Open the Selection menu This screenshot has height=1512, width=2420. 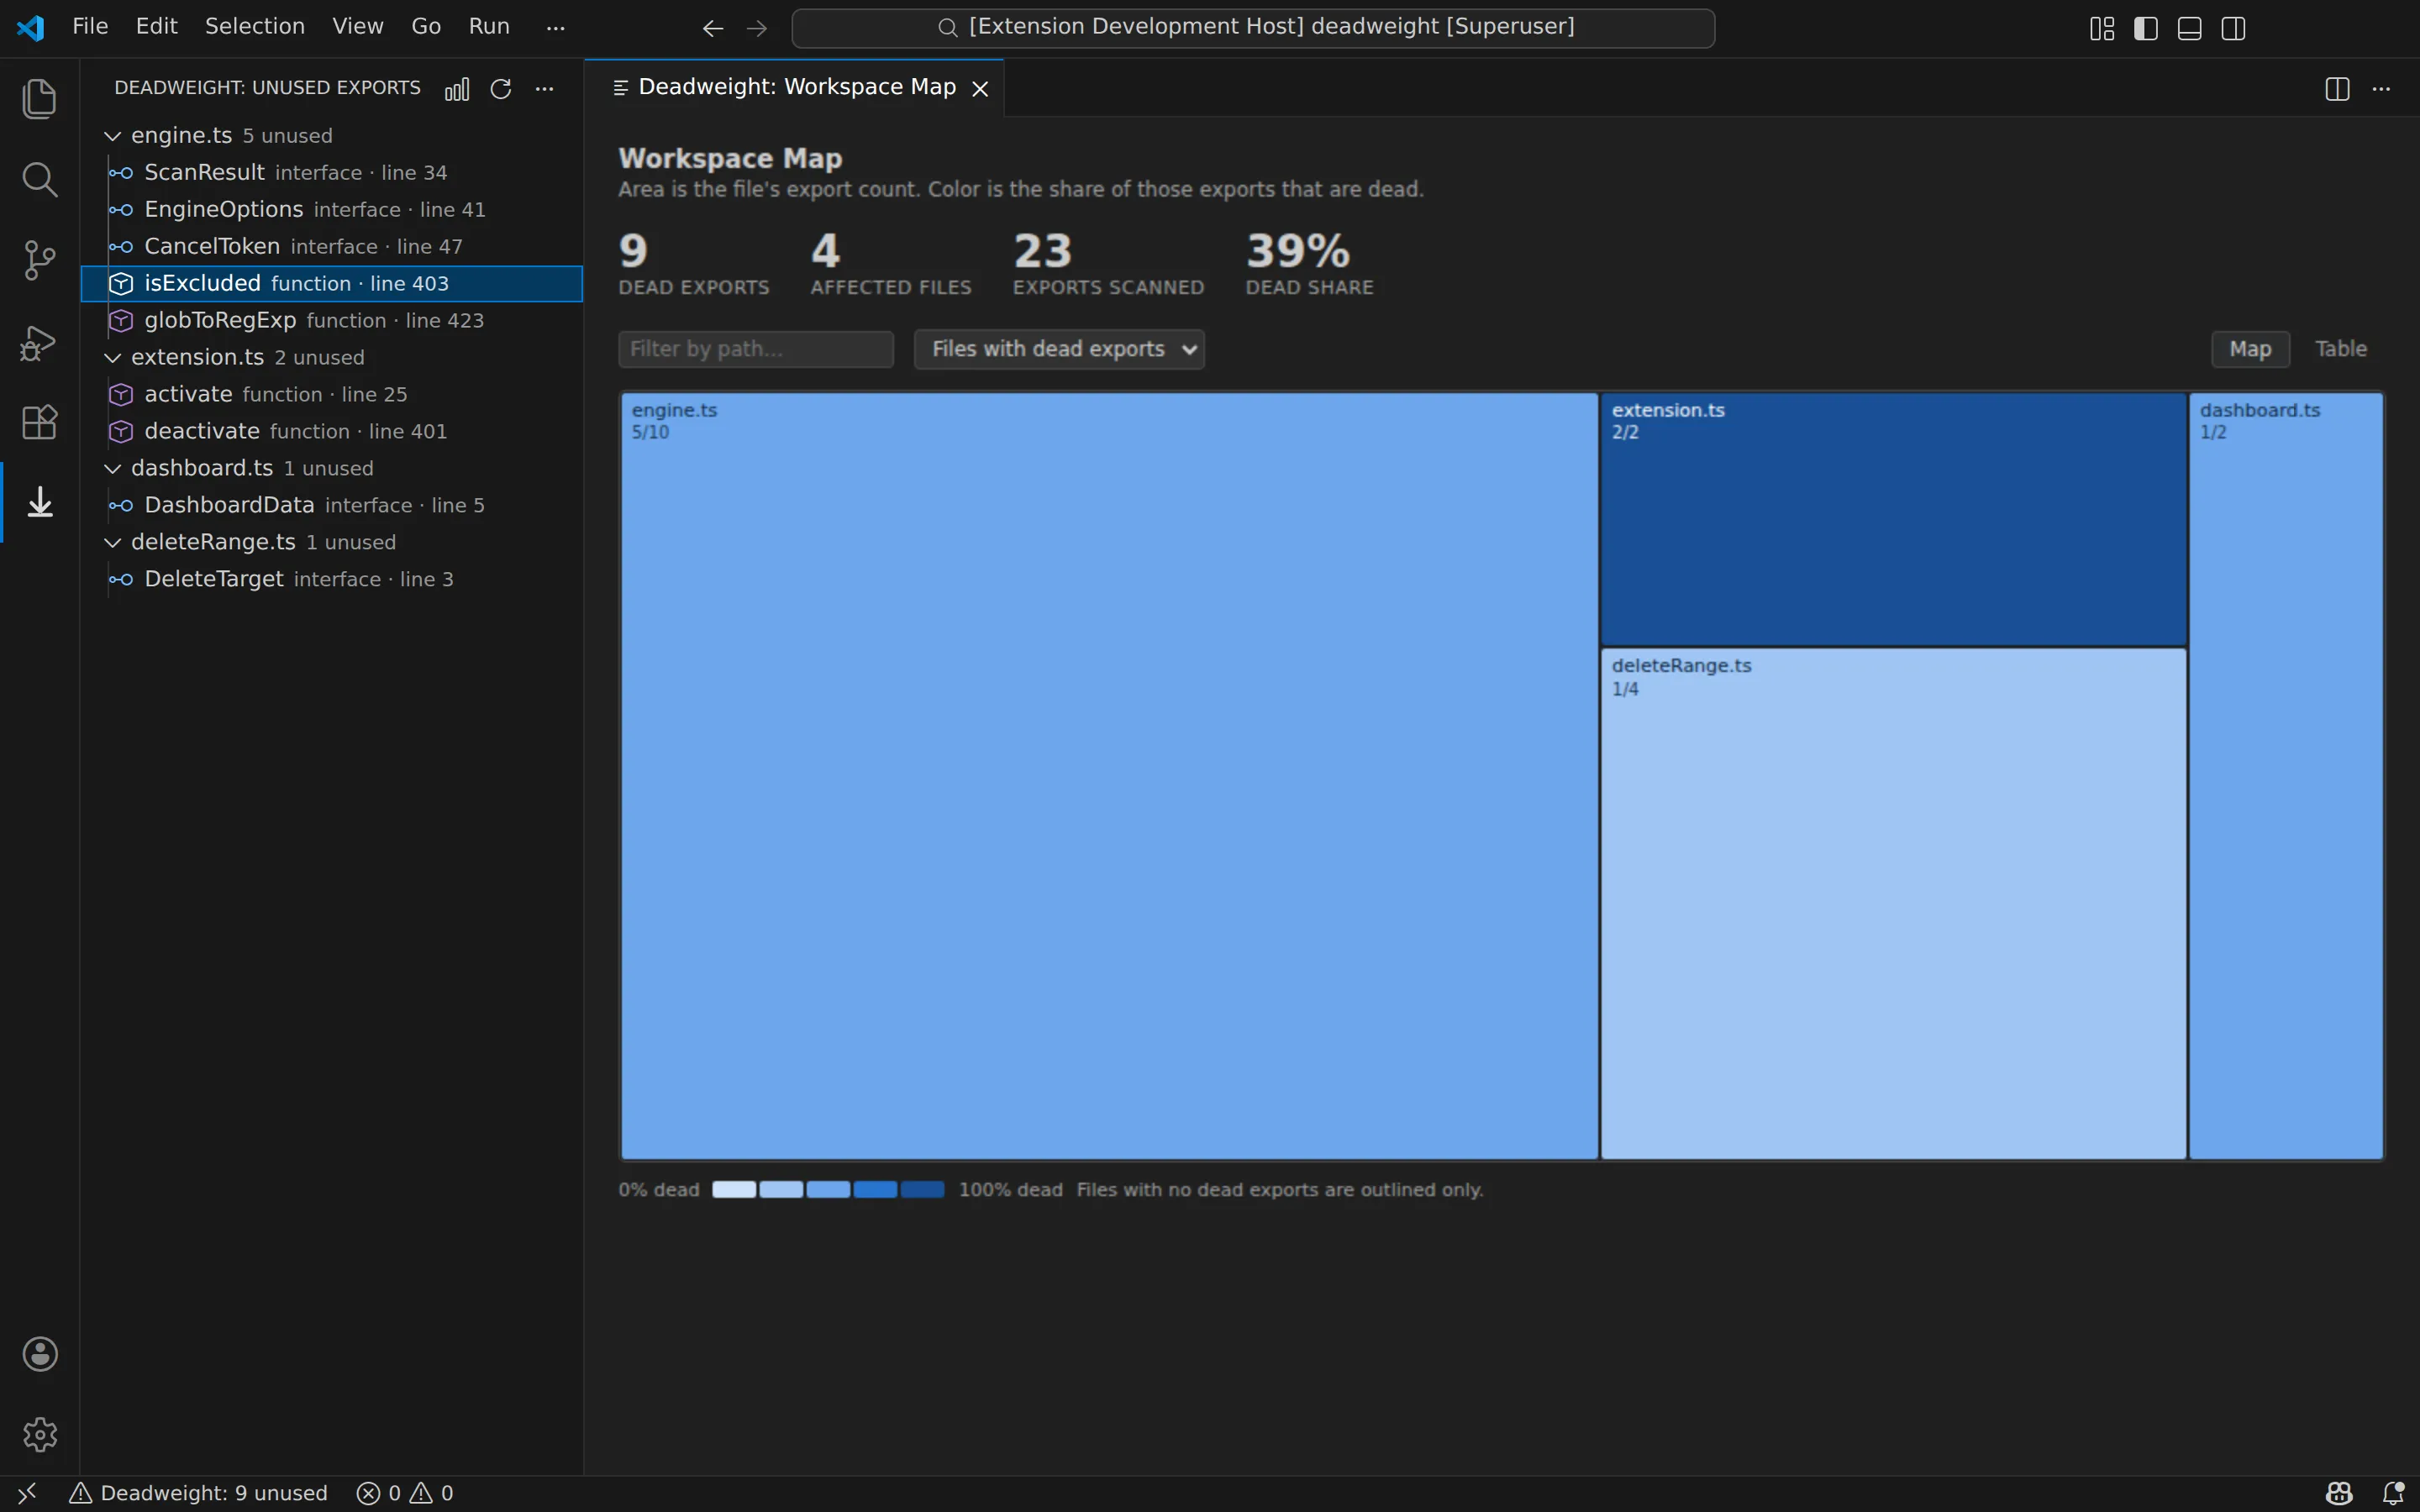255,27
